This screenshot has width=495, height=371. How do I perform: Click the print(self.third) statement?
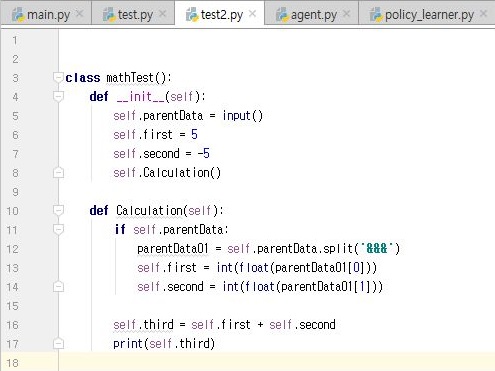tap(164, 344)
